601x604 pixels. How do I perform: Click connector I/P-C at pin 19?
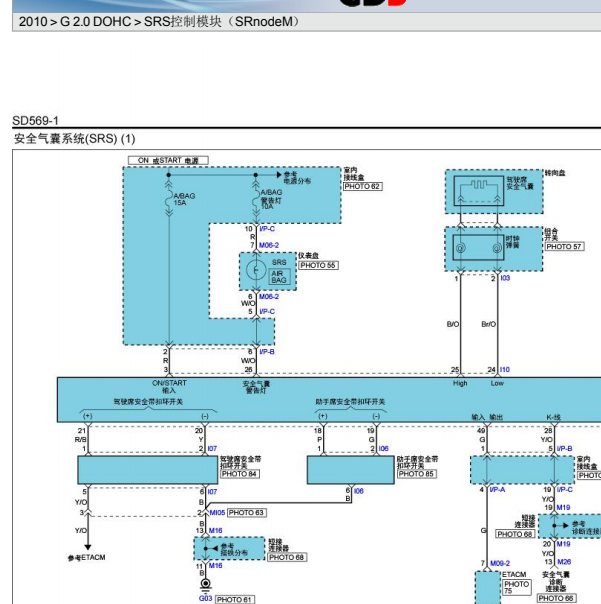pos(565,489)
